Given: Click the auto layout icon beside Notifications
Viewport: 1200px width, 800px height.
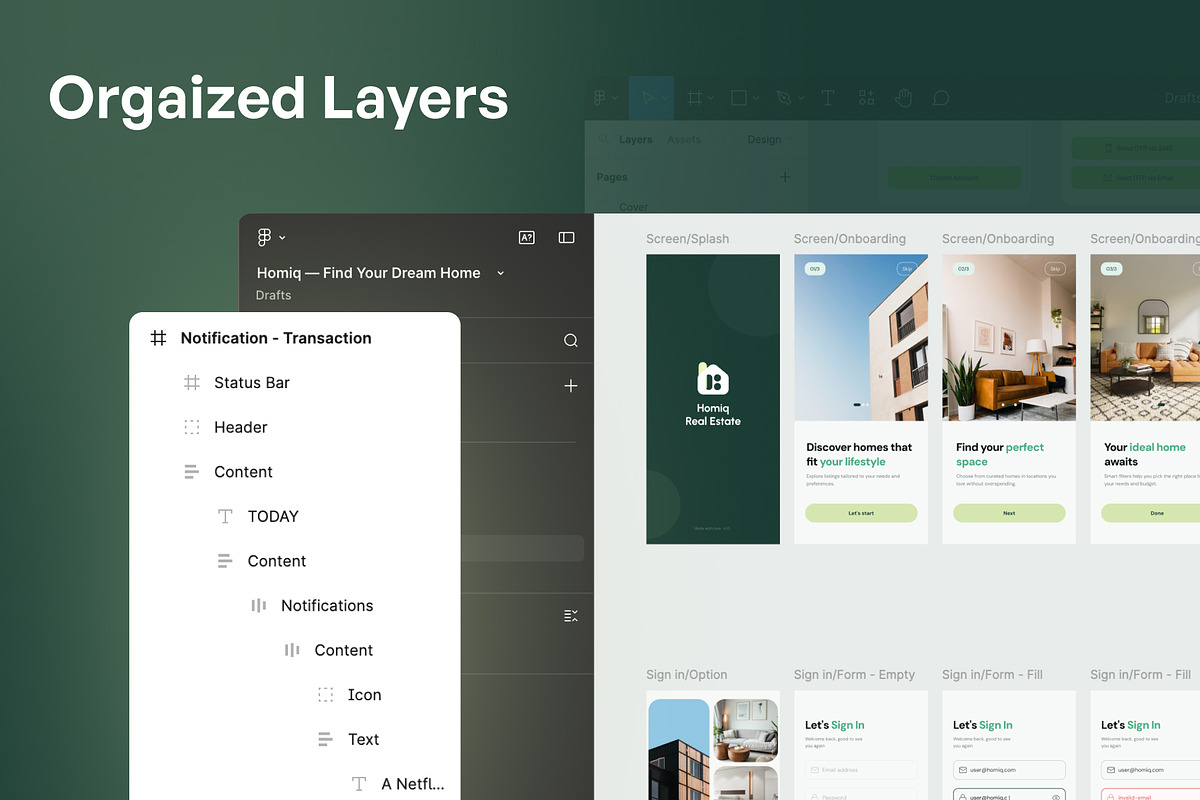Looking at the screenshot, I should point(259,605).
